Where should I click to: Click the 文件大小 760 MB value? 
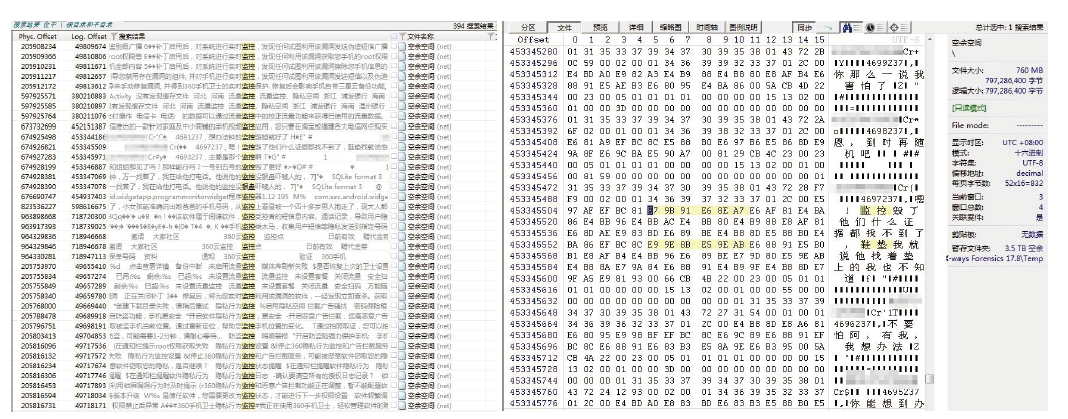1032,69
